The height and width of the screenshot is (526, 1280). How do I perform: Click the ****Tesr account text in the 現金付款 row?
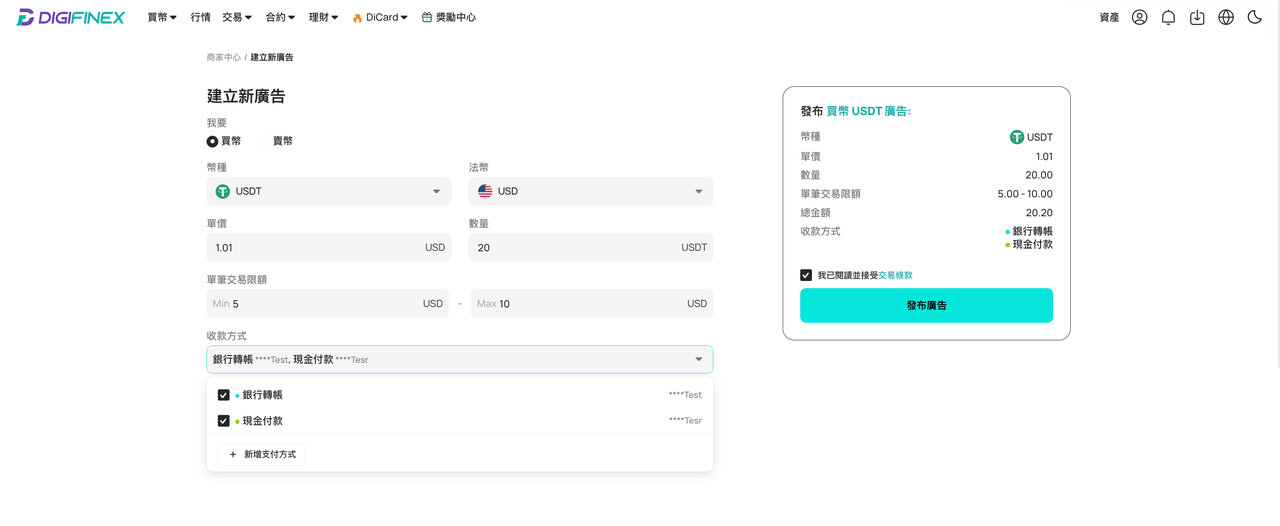point(685,421)
